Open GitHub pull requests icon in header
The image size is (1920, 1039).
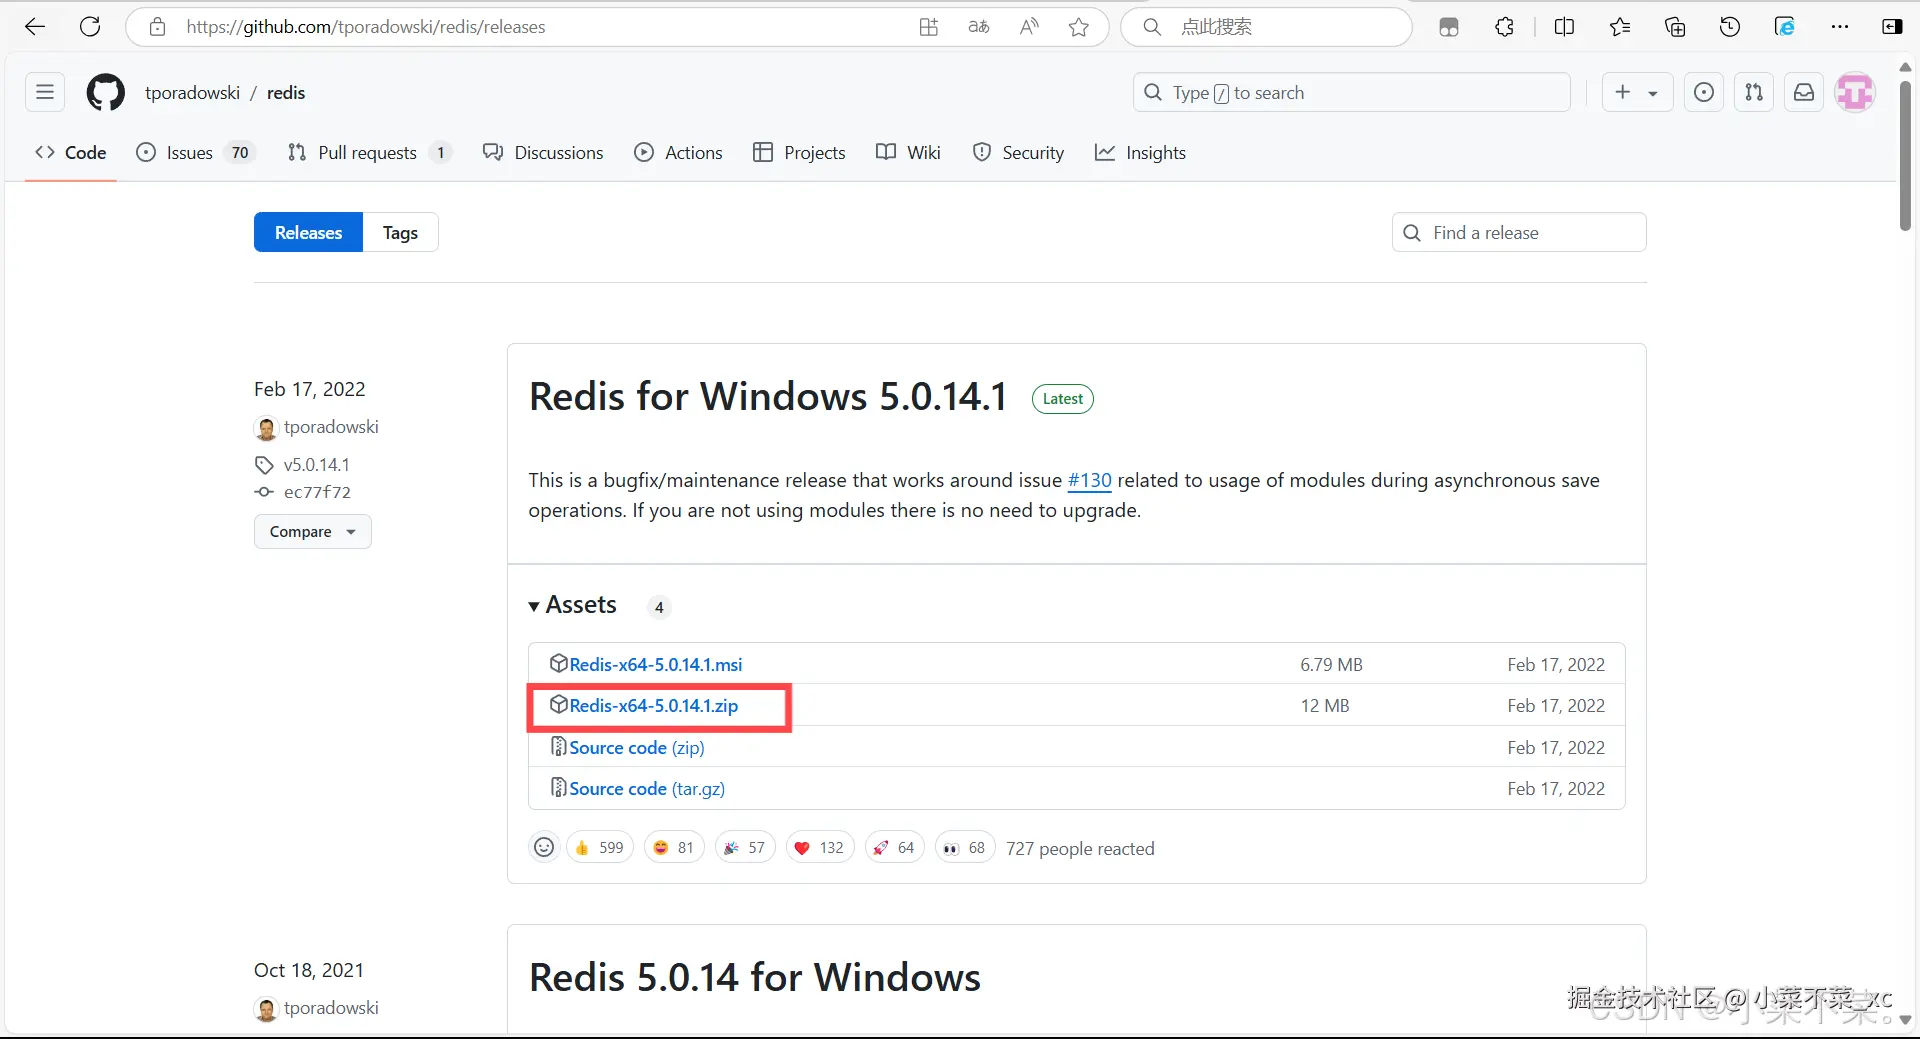[x=1754, y=92]
